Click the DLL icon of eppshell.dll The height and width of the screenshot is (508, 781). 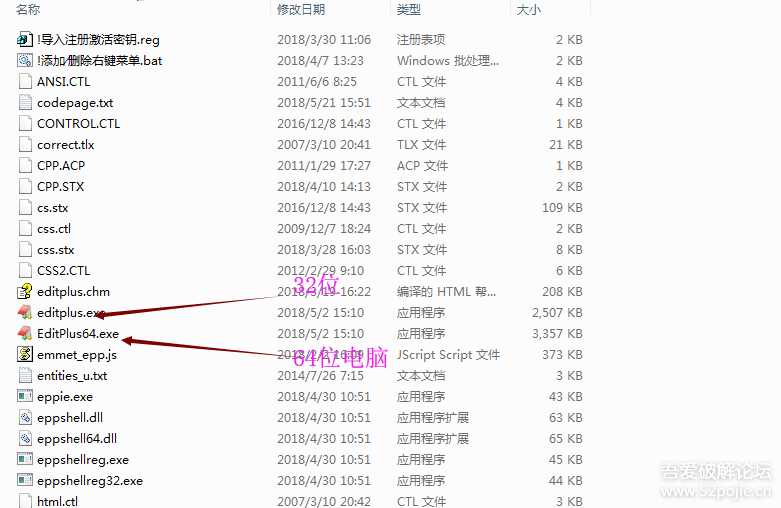pyautogui.click(x=25, y=417)
